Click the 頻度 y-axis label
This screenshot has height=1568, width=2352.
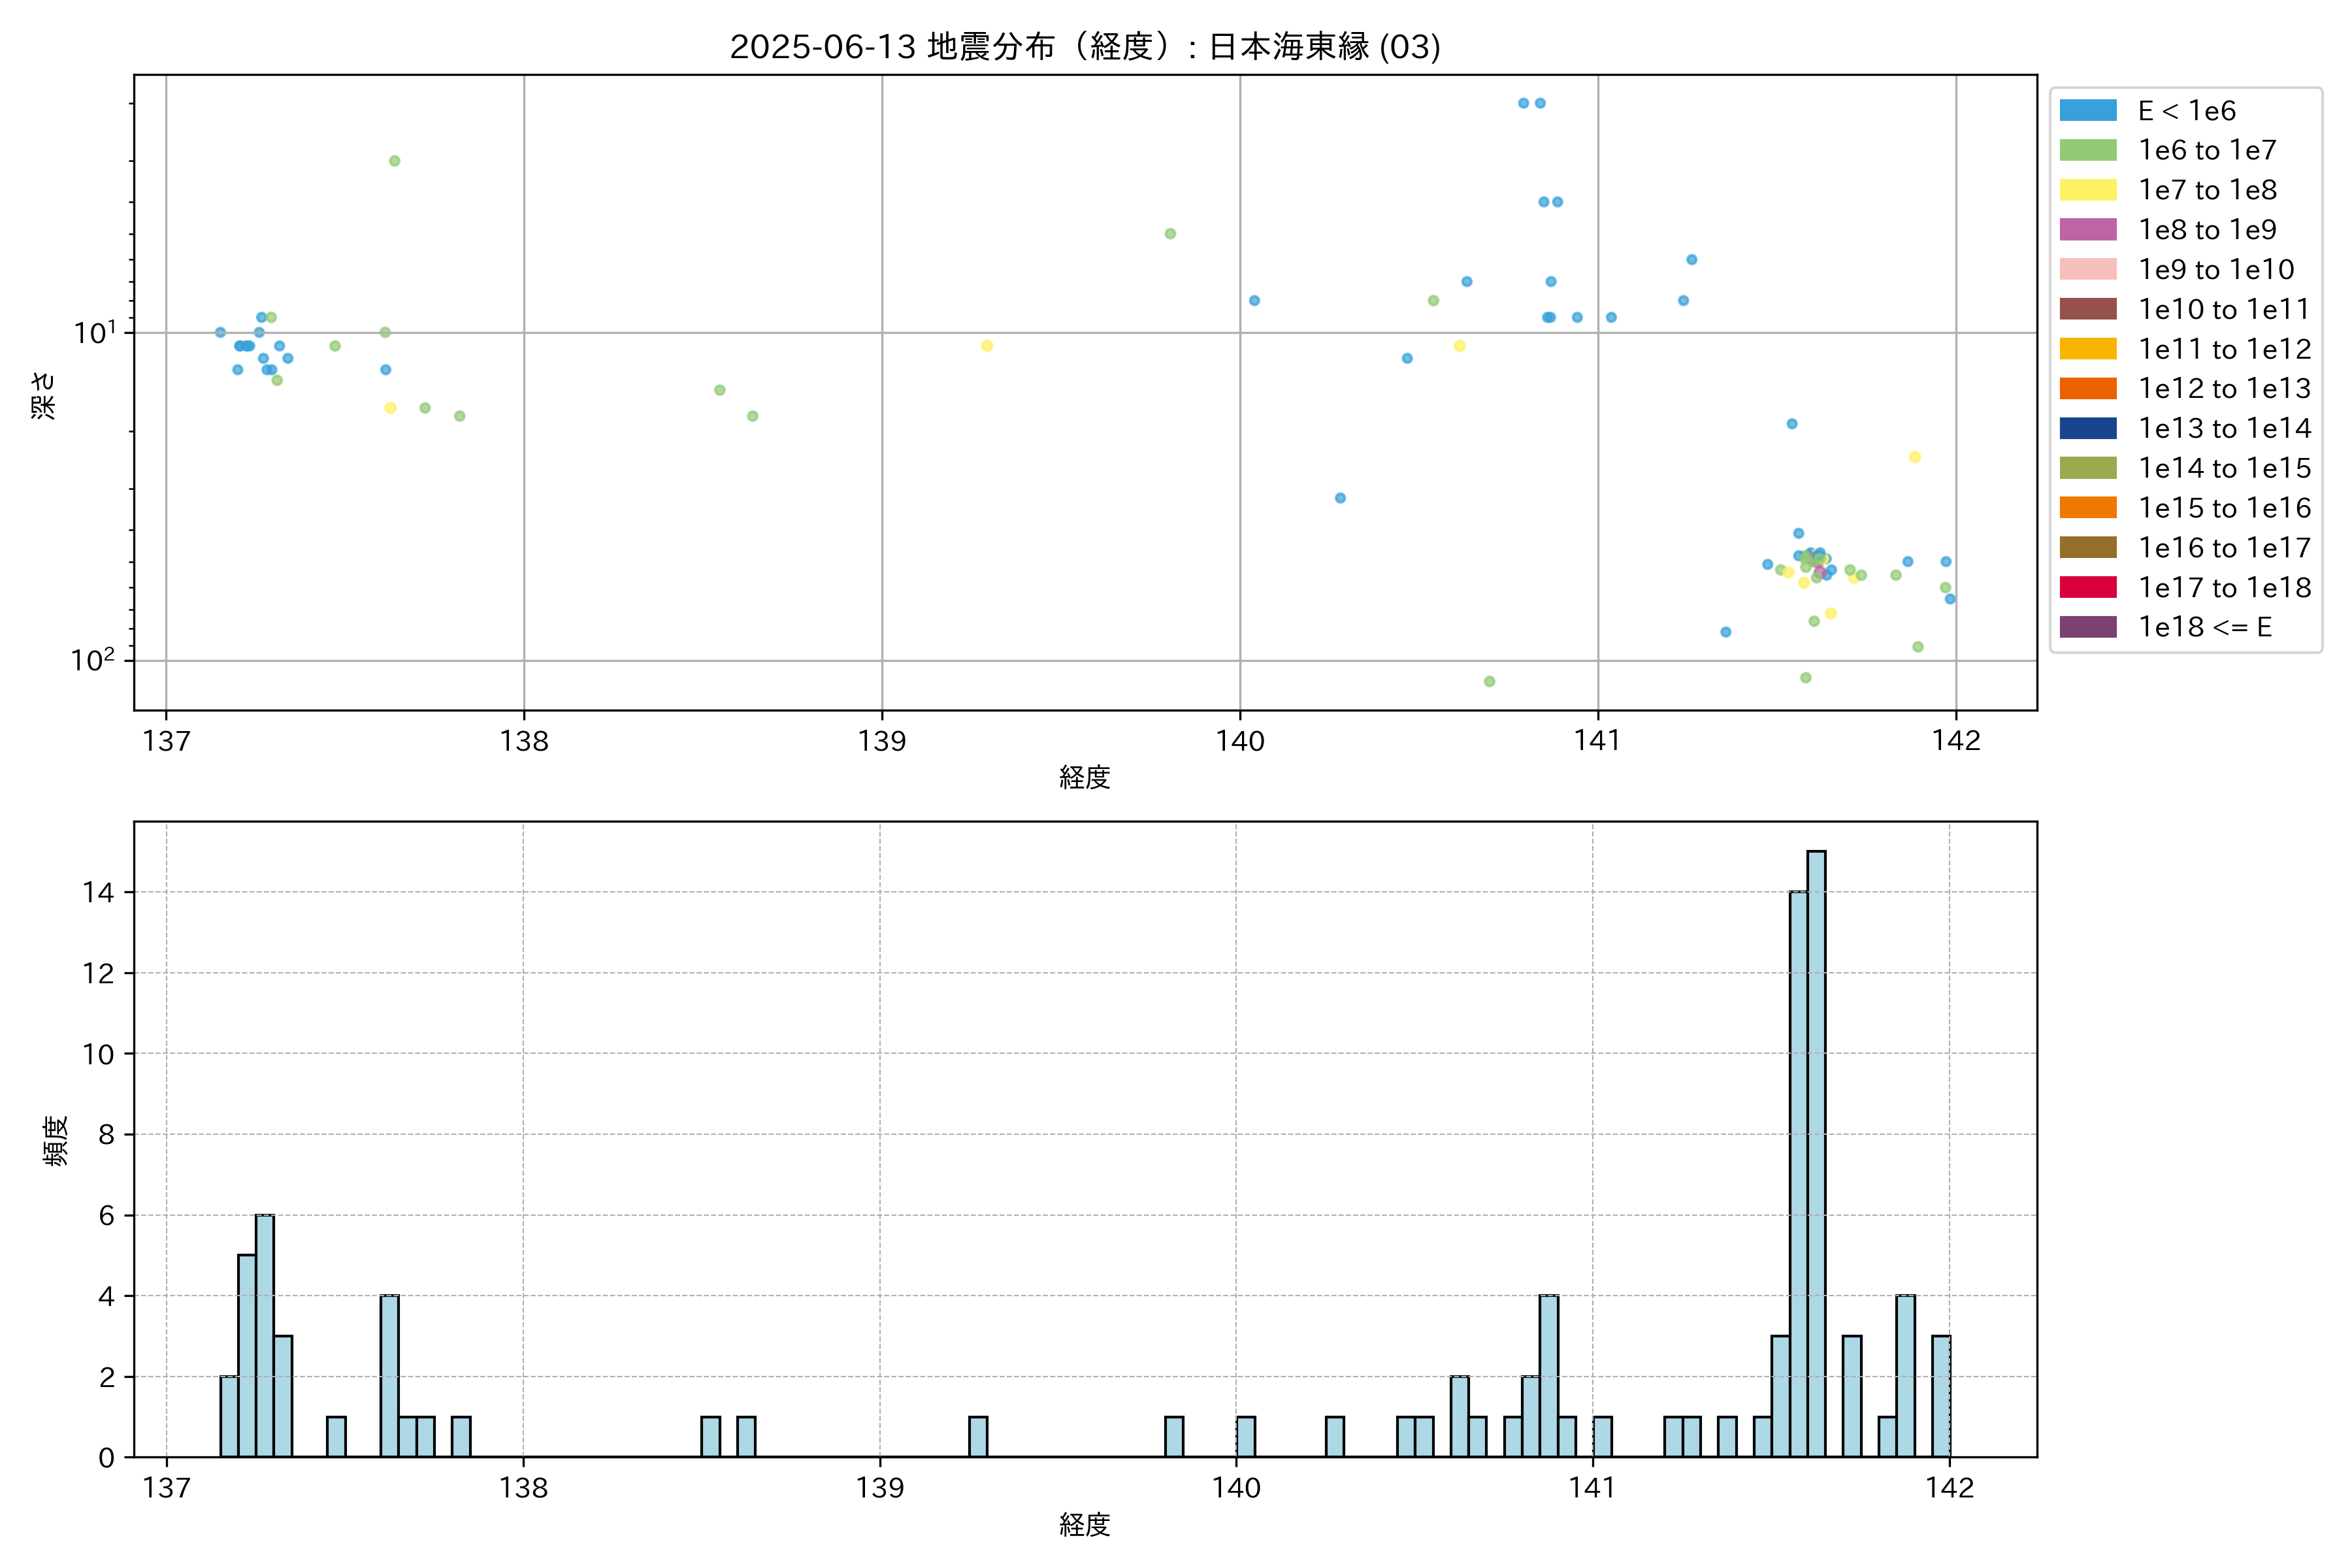(56, 1140)
